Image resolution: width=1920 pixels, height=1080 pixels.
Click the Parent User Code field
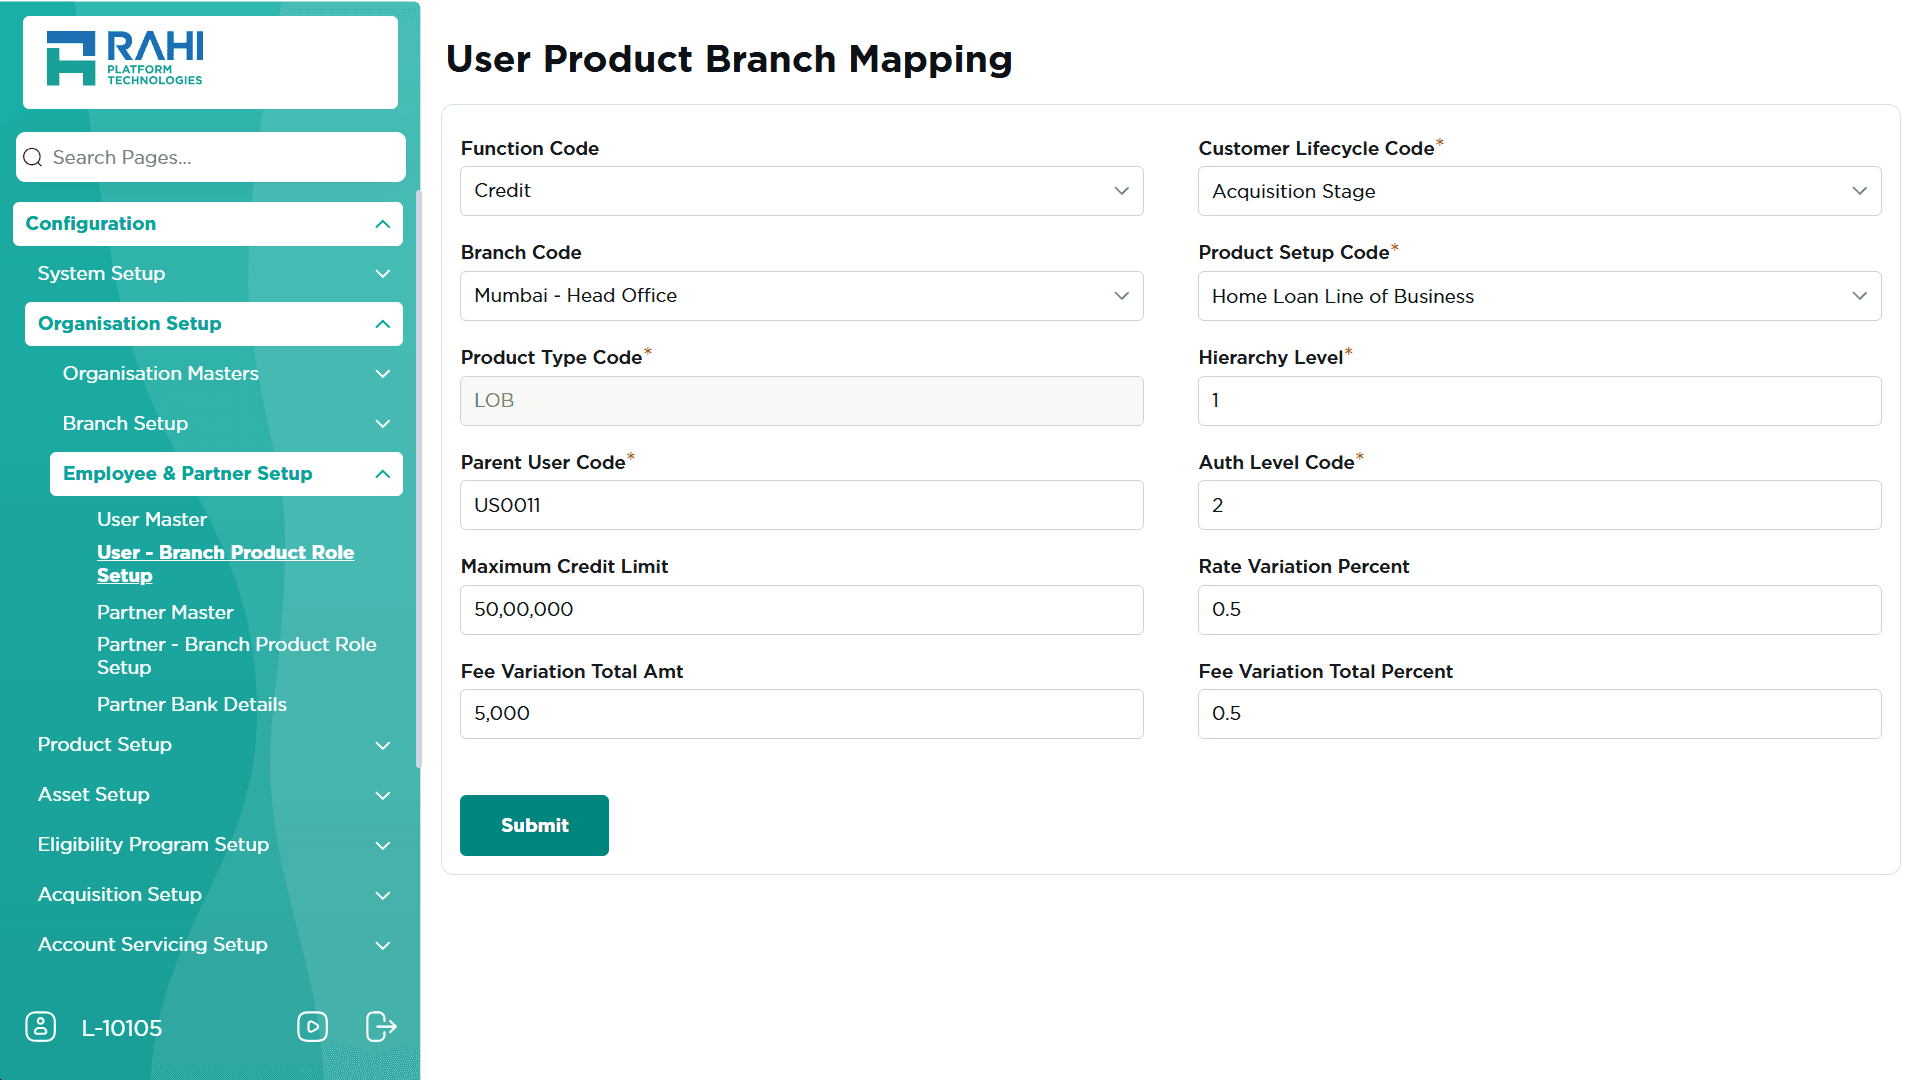tap(801, 505)
